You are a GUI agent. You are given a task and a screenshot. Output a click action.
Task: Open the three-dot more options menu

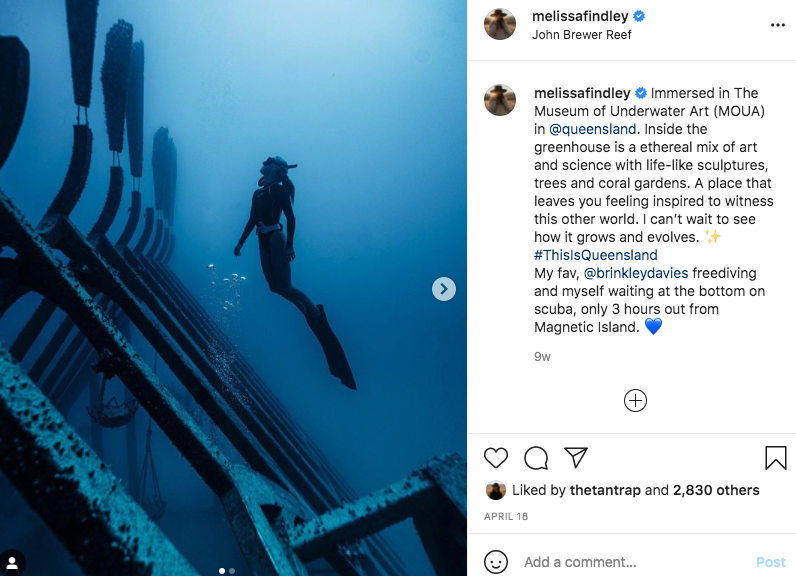tap(778, 24)
